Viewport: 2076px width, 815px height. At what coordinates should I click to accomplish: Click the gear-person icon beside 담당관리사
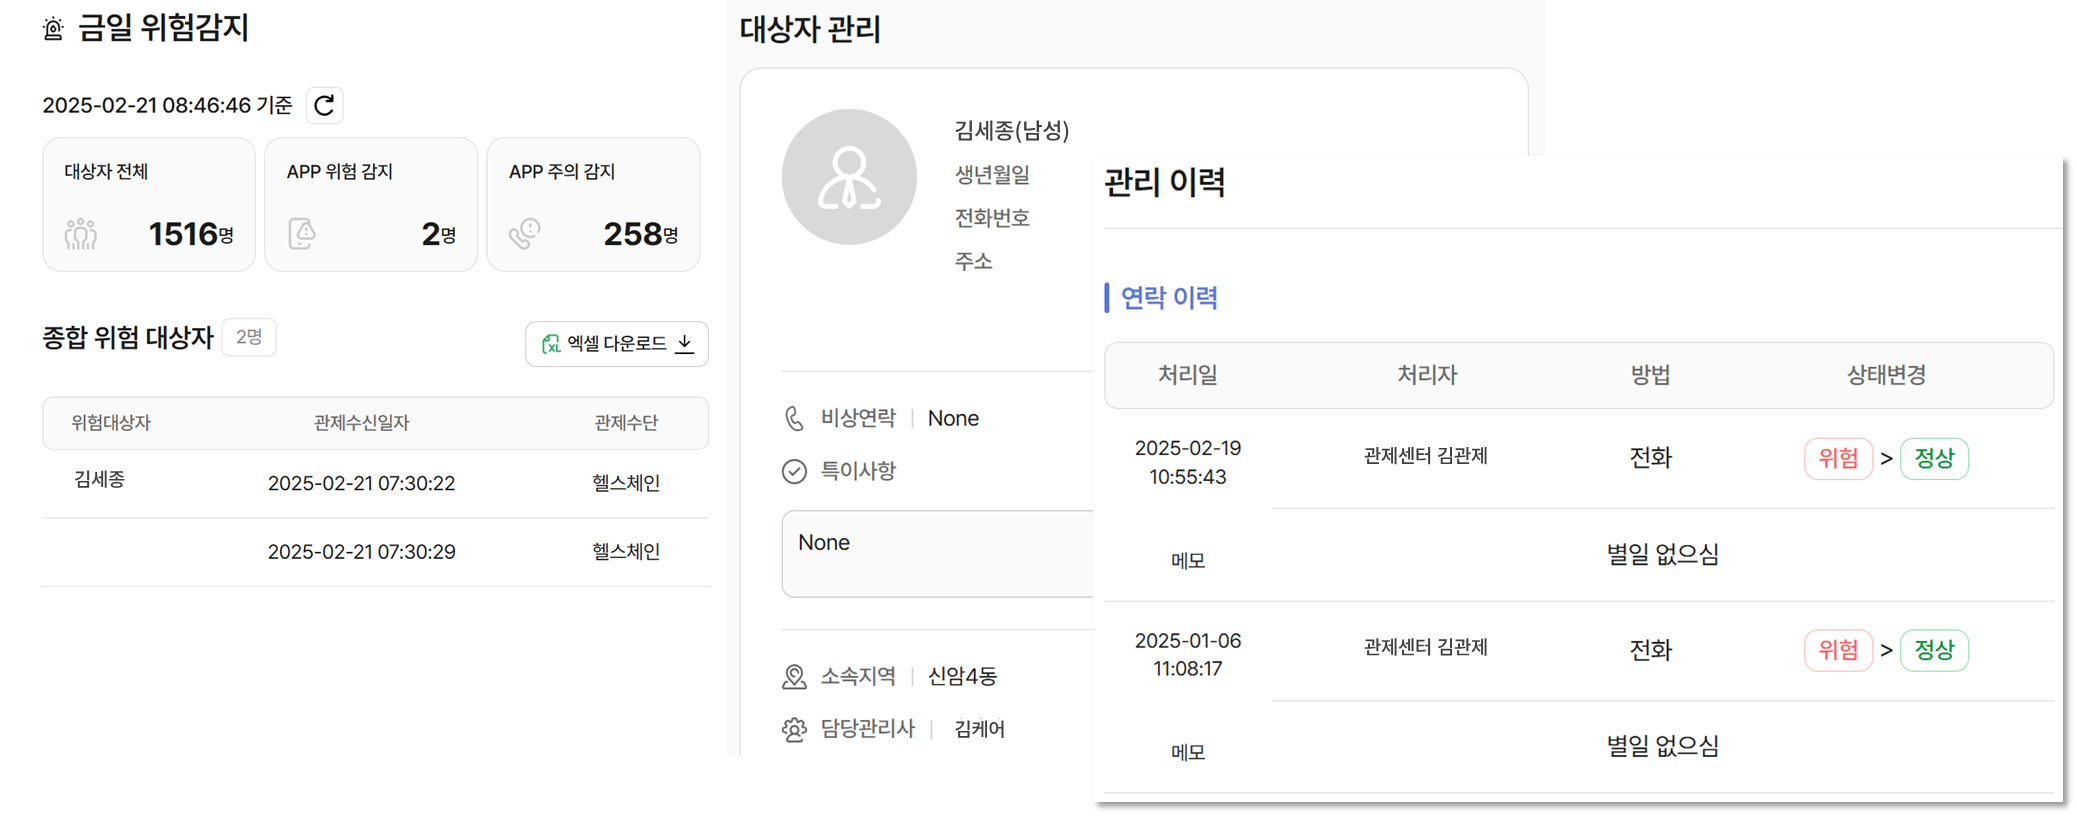coord(794,729)
